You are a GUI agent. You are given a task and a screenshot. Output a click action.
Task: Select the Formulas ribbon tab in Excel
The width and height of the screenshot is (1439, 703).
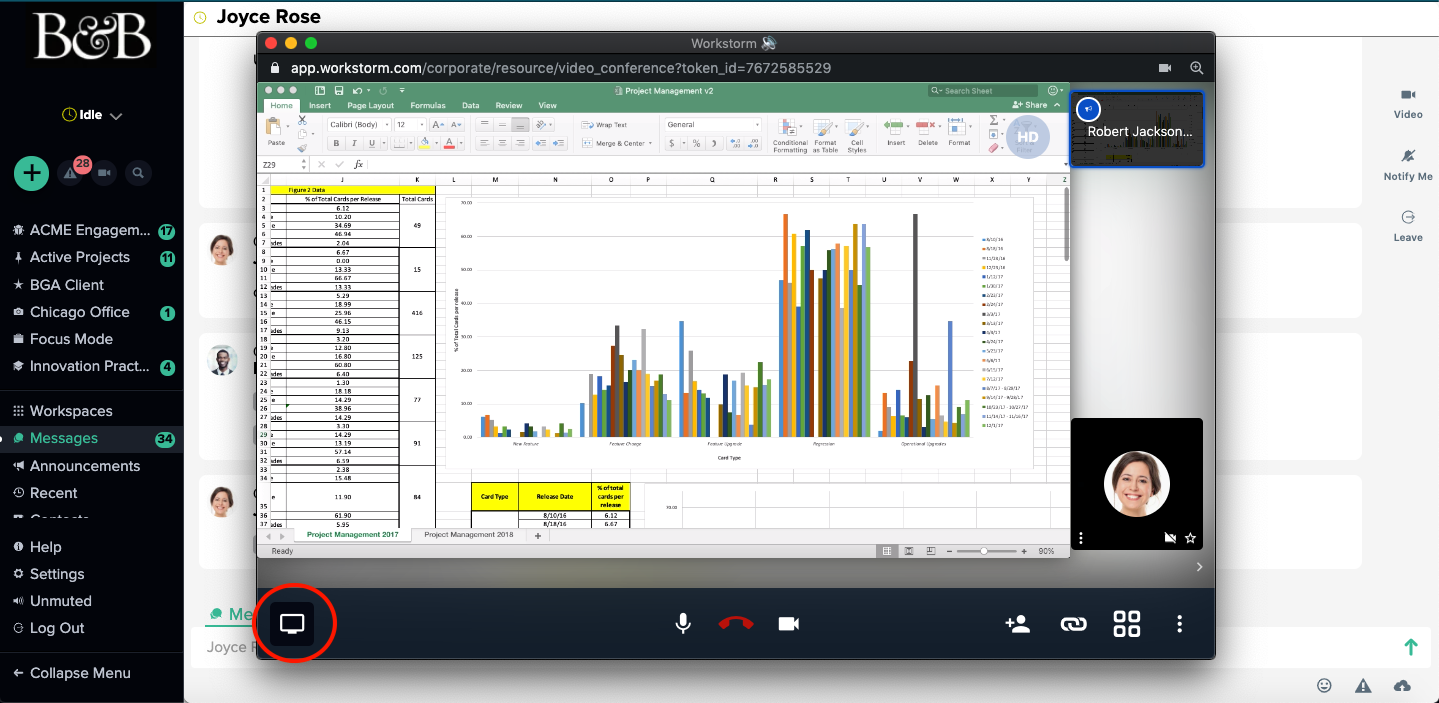point(428,105)
